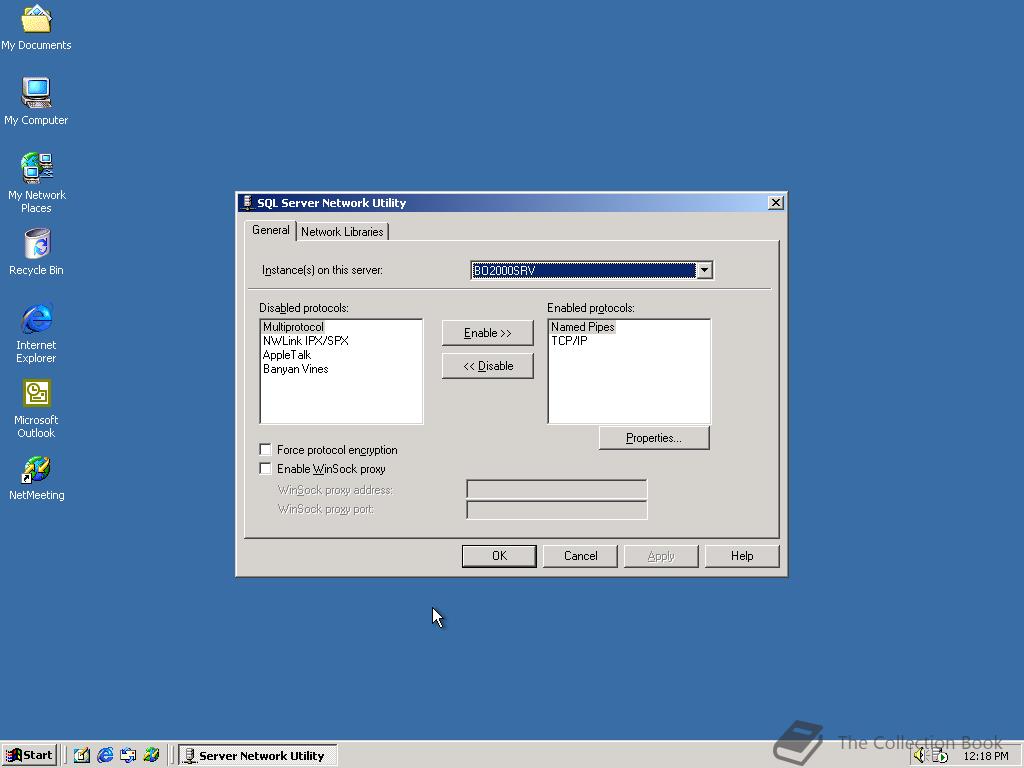Select TCP/IP in Enabled protocols
The image size is (1024, 768).
click(x=569, y=341)
